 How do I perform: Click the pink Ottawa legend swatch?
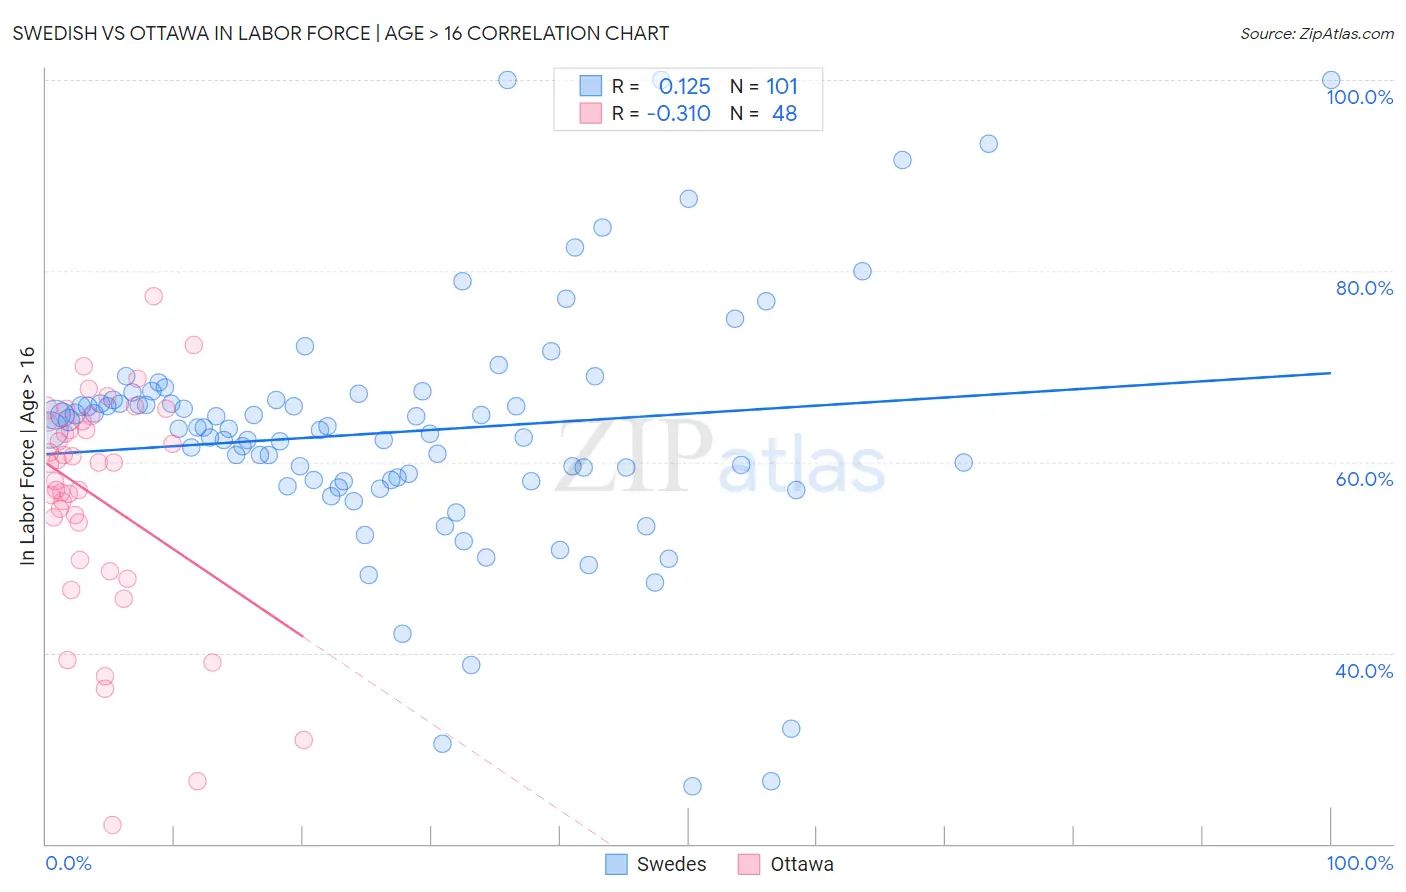(x=749, y=864)
